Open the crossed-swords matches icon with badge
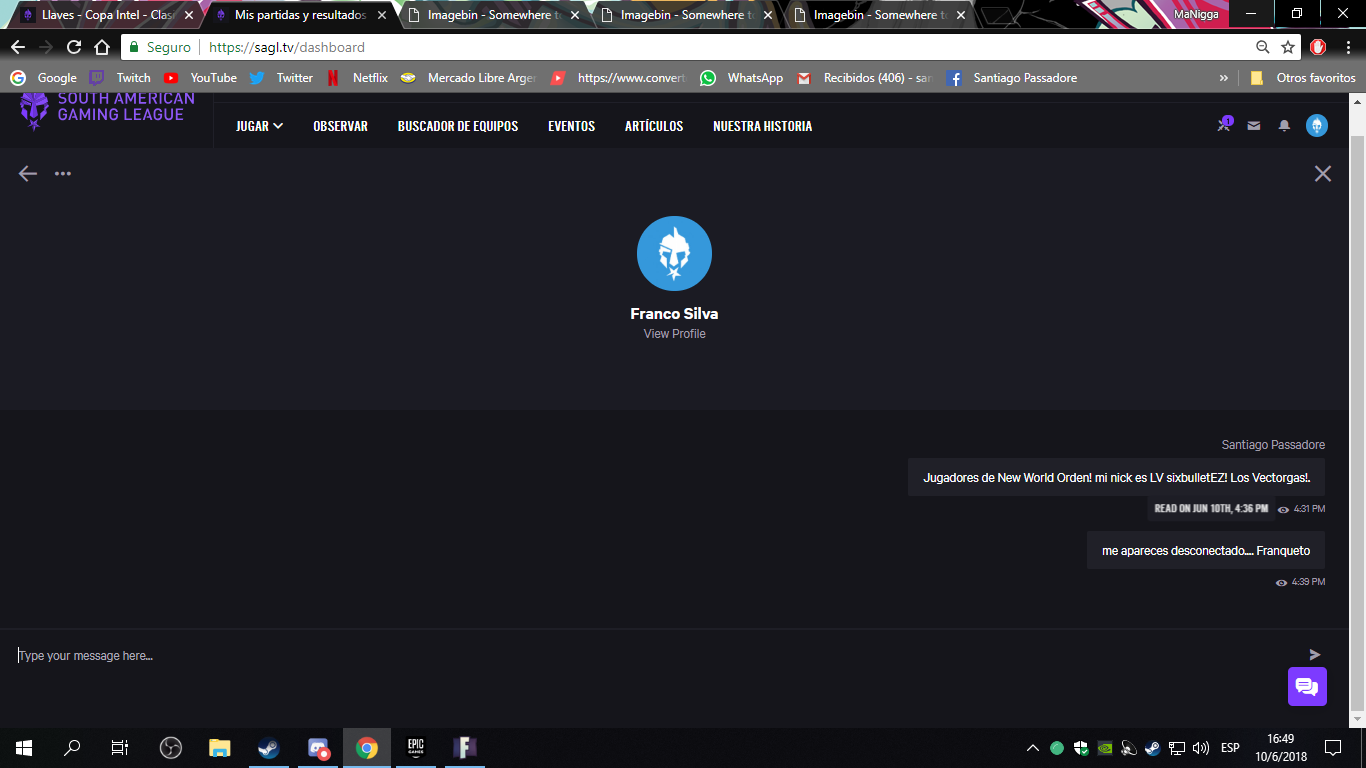1366x768 pixels. point(1224,125)
